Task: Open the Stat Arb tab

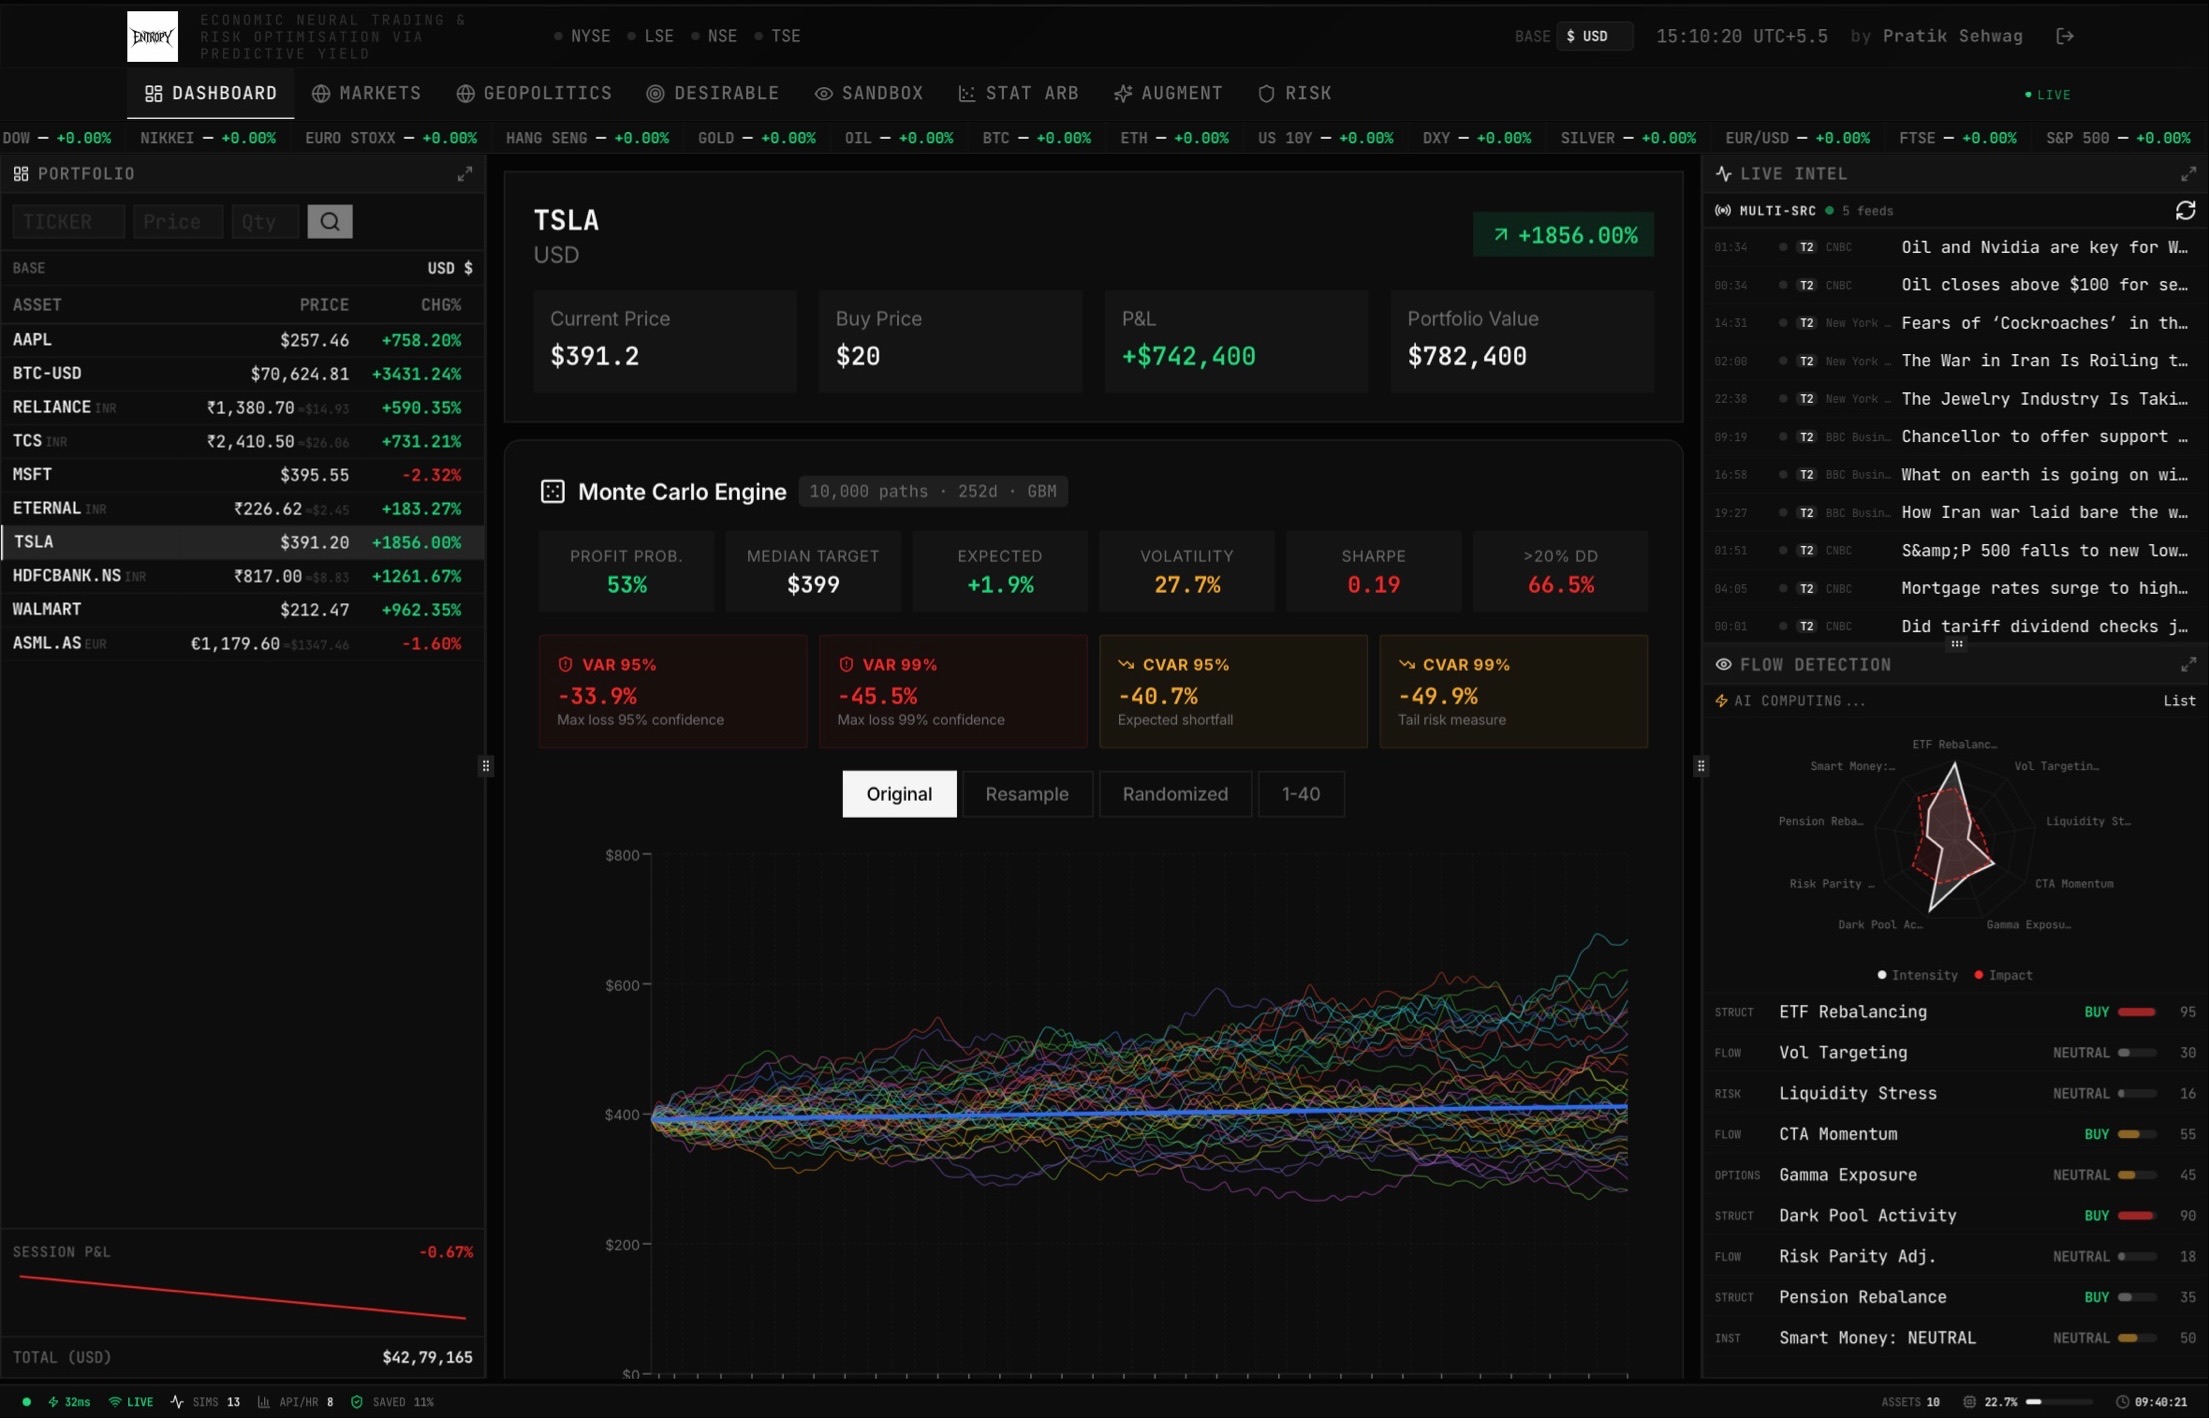Action: pyautogui.click(x=1018, y=93)
